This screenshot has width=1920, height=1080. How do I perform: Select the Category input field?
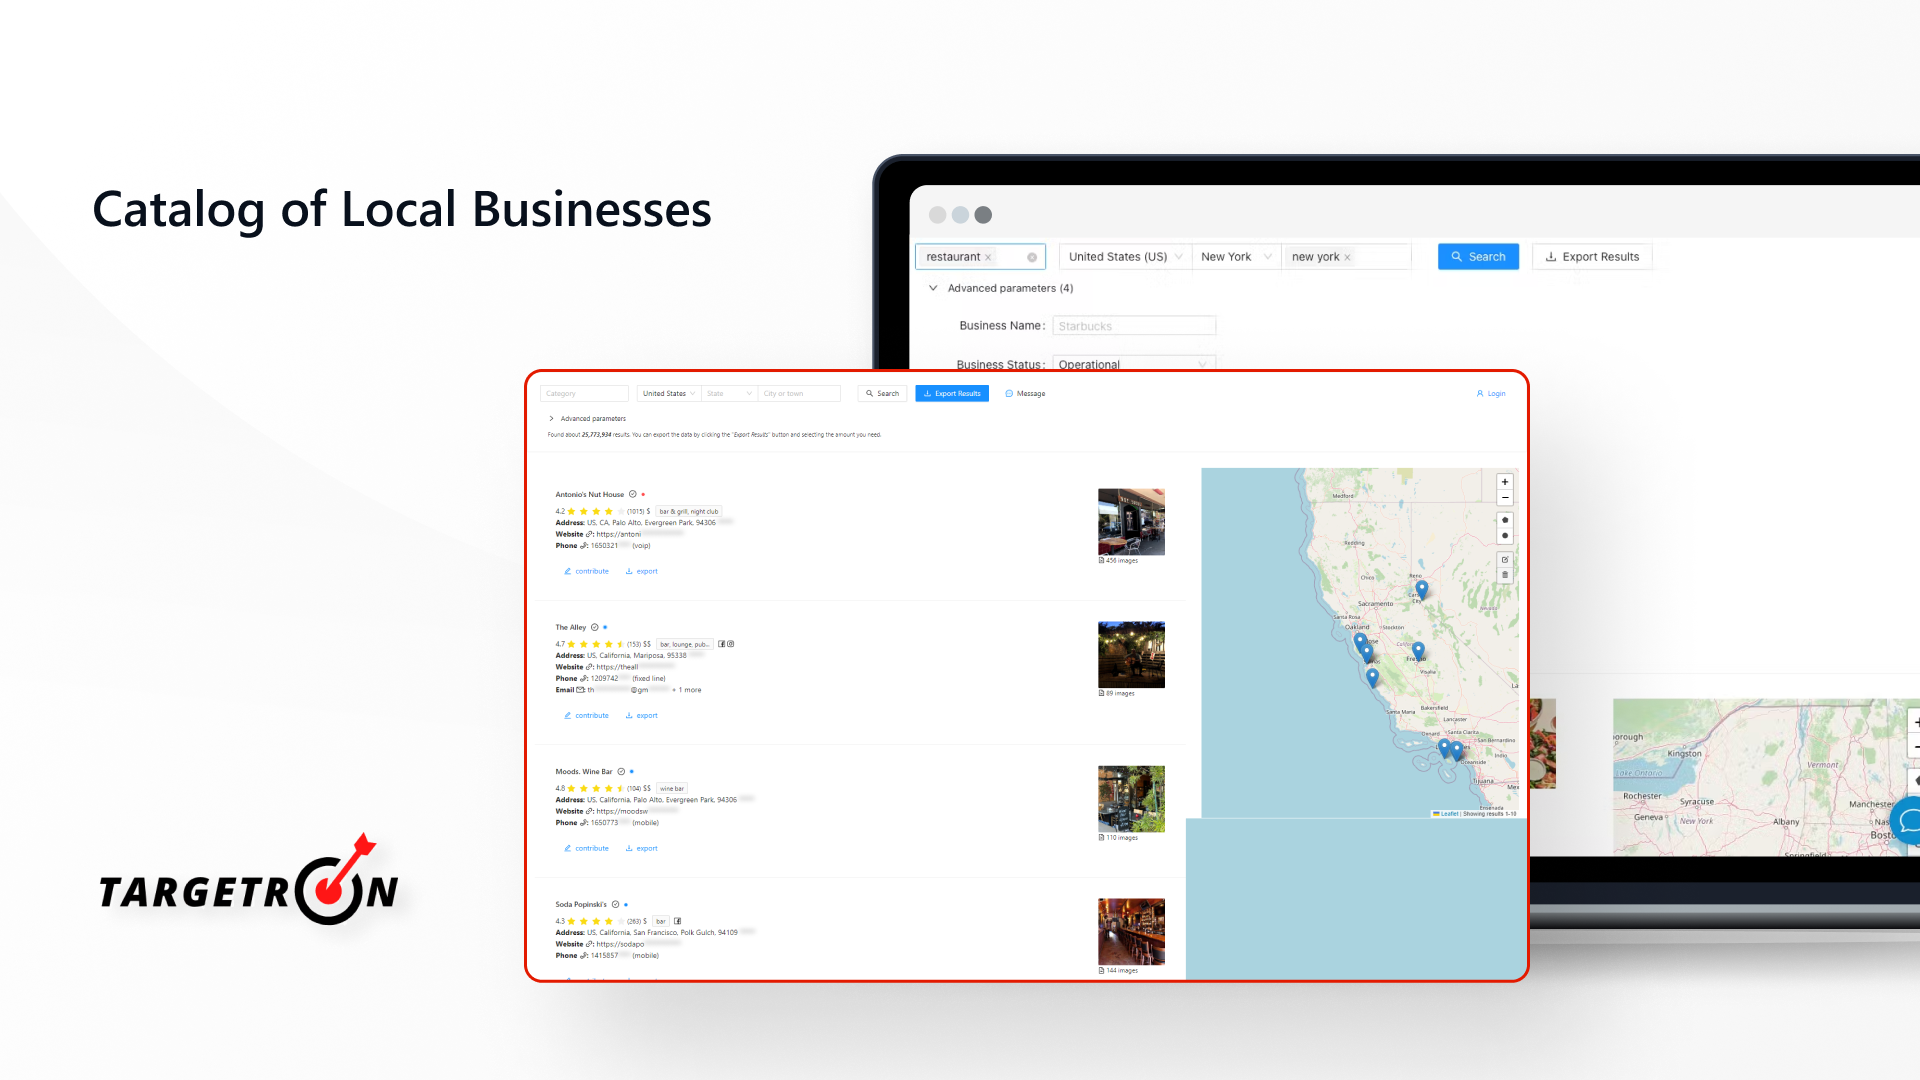tap(584, 393)
